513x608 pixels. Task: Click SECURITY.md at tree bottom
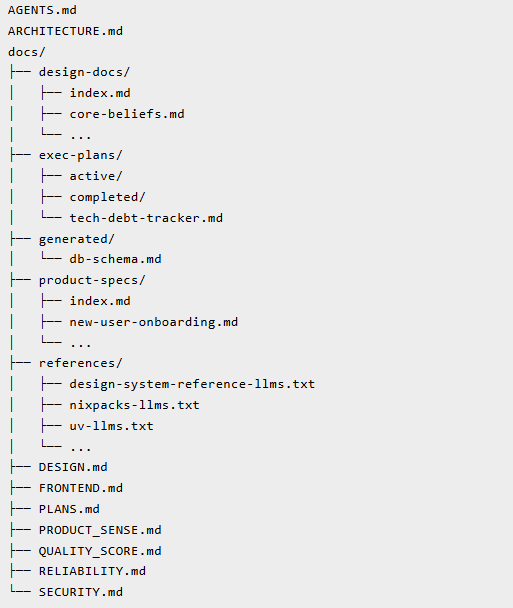[81, 592]
